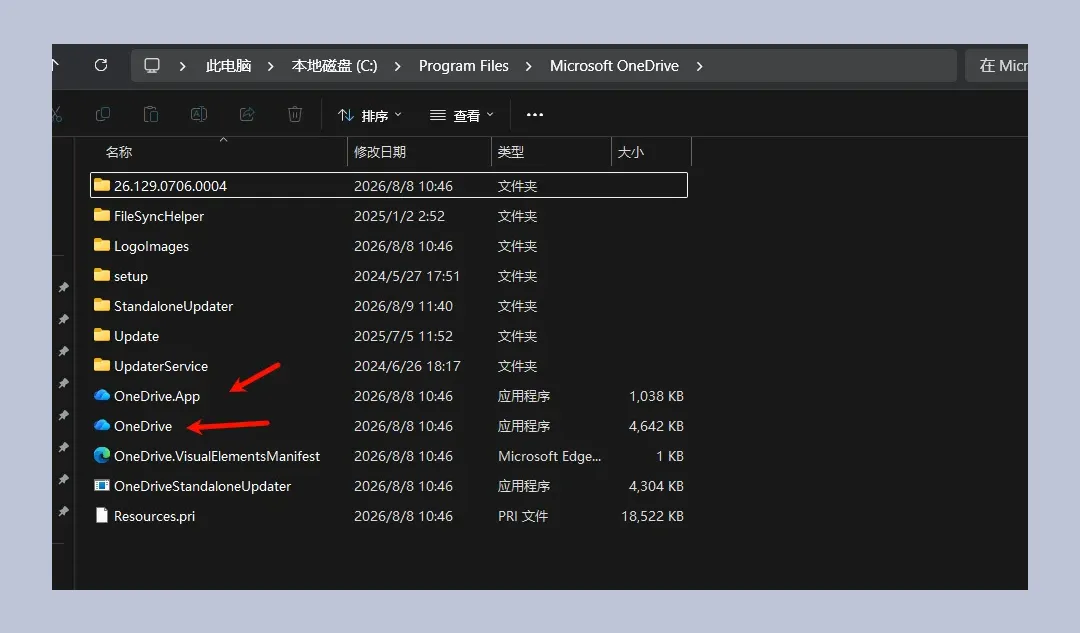The width and height of the screenshot is (1080, 633).
Task: Select the FileSyncHelper folder name
Action: 159,216
